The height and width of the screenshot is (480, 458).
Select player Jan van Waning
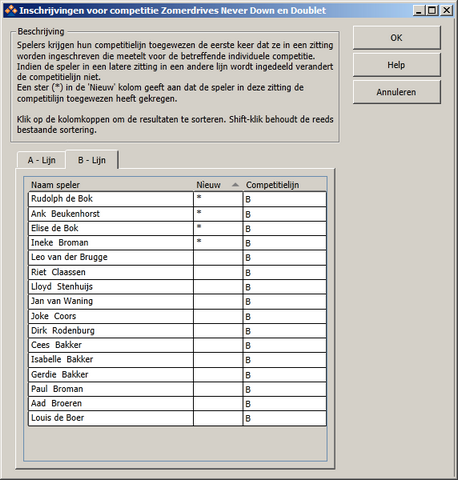coord(111,301)
